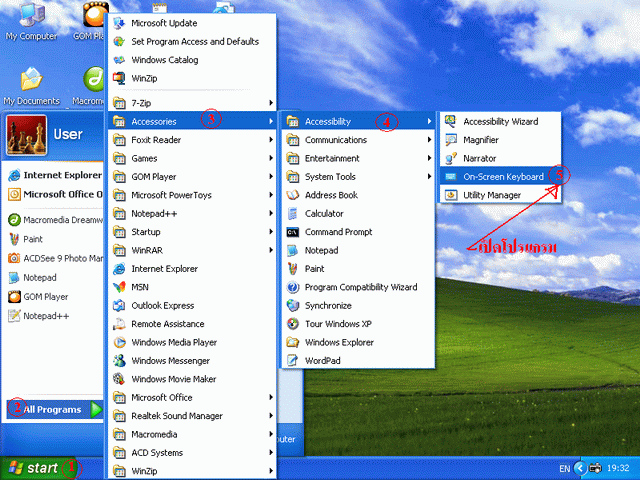This screenshot has width=640, height=480.
Task: Open Windows Catalog icon
Action: [119, 60]
